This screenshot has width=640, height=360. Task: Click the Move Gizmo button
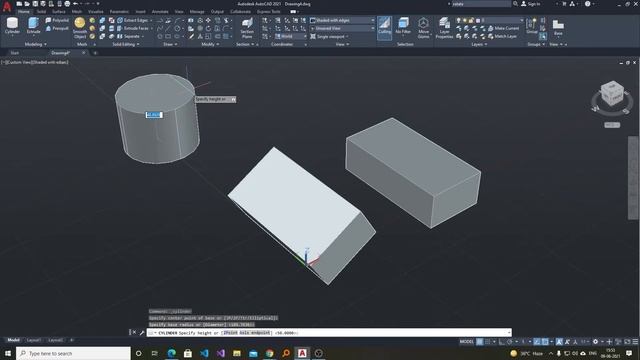coord(423,28)
